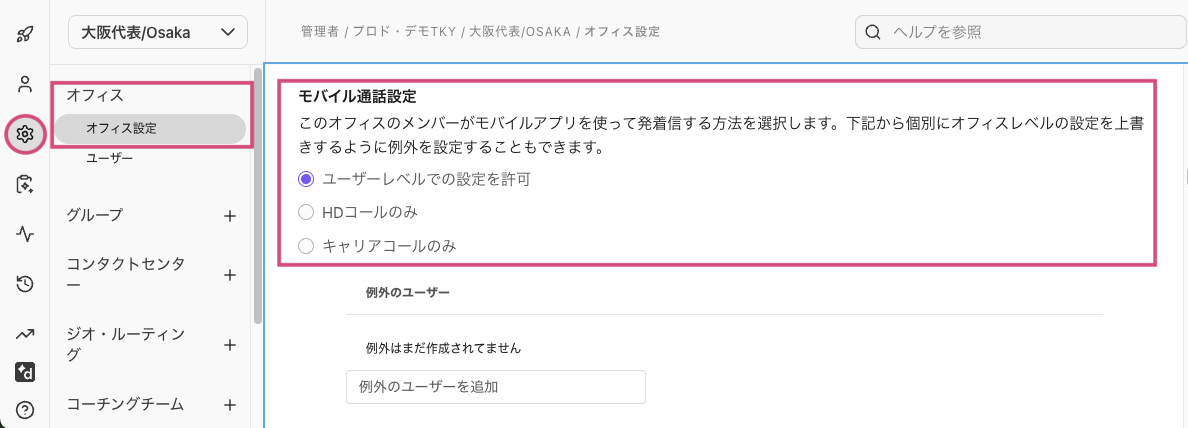
Task: Open the help question mark icon
Action: pos(25,411)
